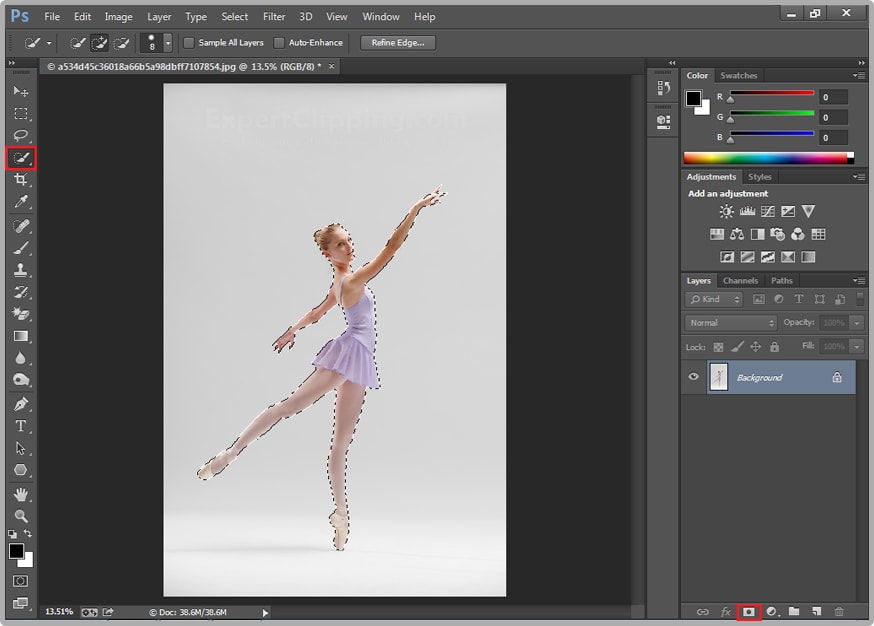The width and height of the screenshot is (874, 626).
Task: Click the Add layer mask icon
Action: point(748,611)
